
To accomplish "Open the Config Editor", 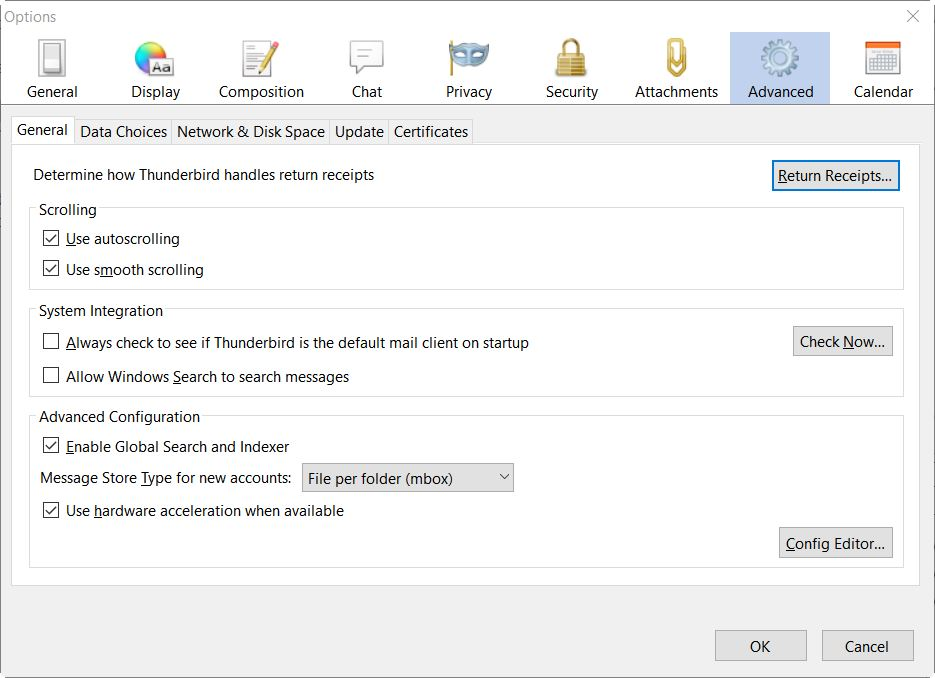I will (835, 544).
